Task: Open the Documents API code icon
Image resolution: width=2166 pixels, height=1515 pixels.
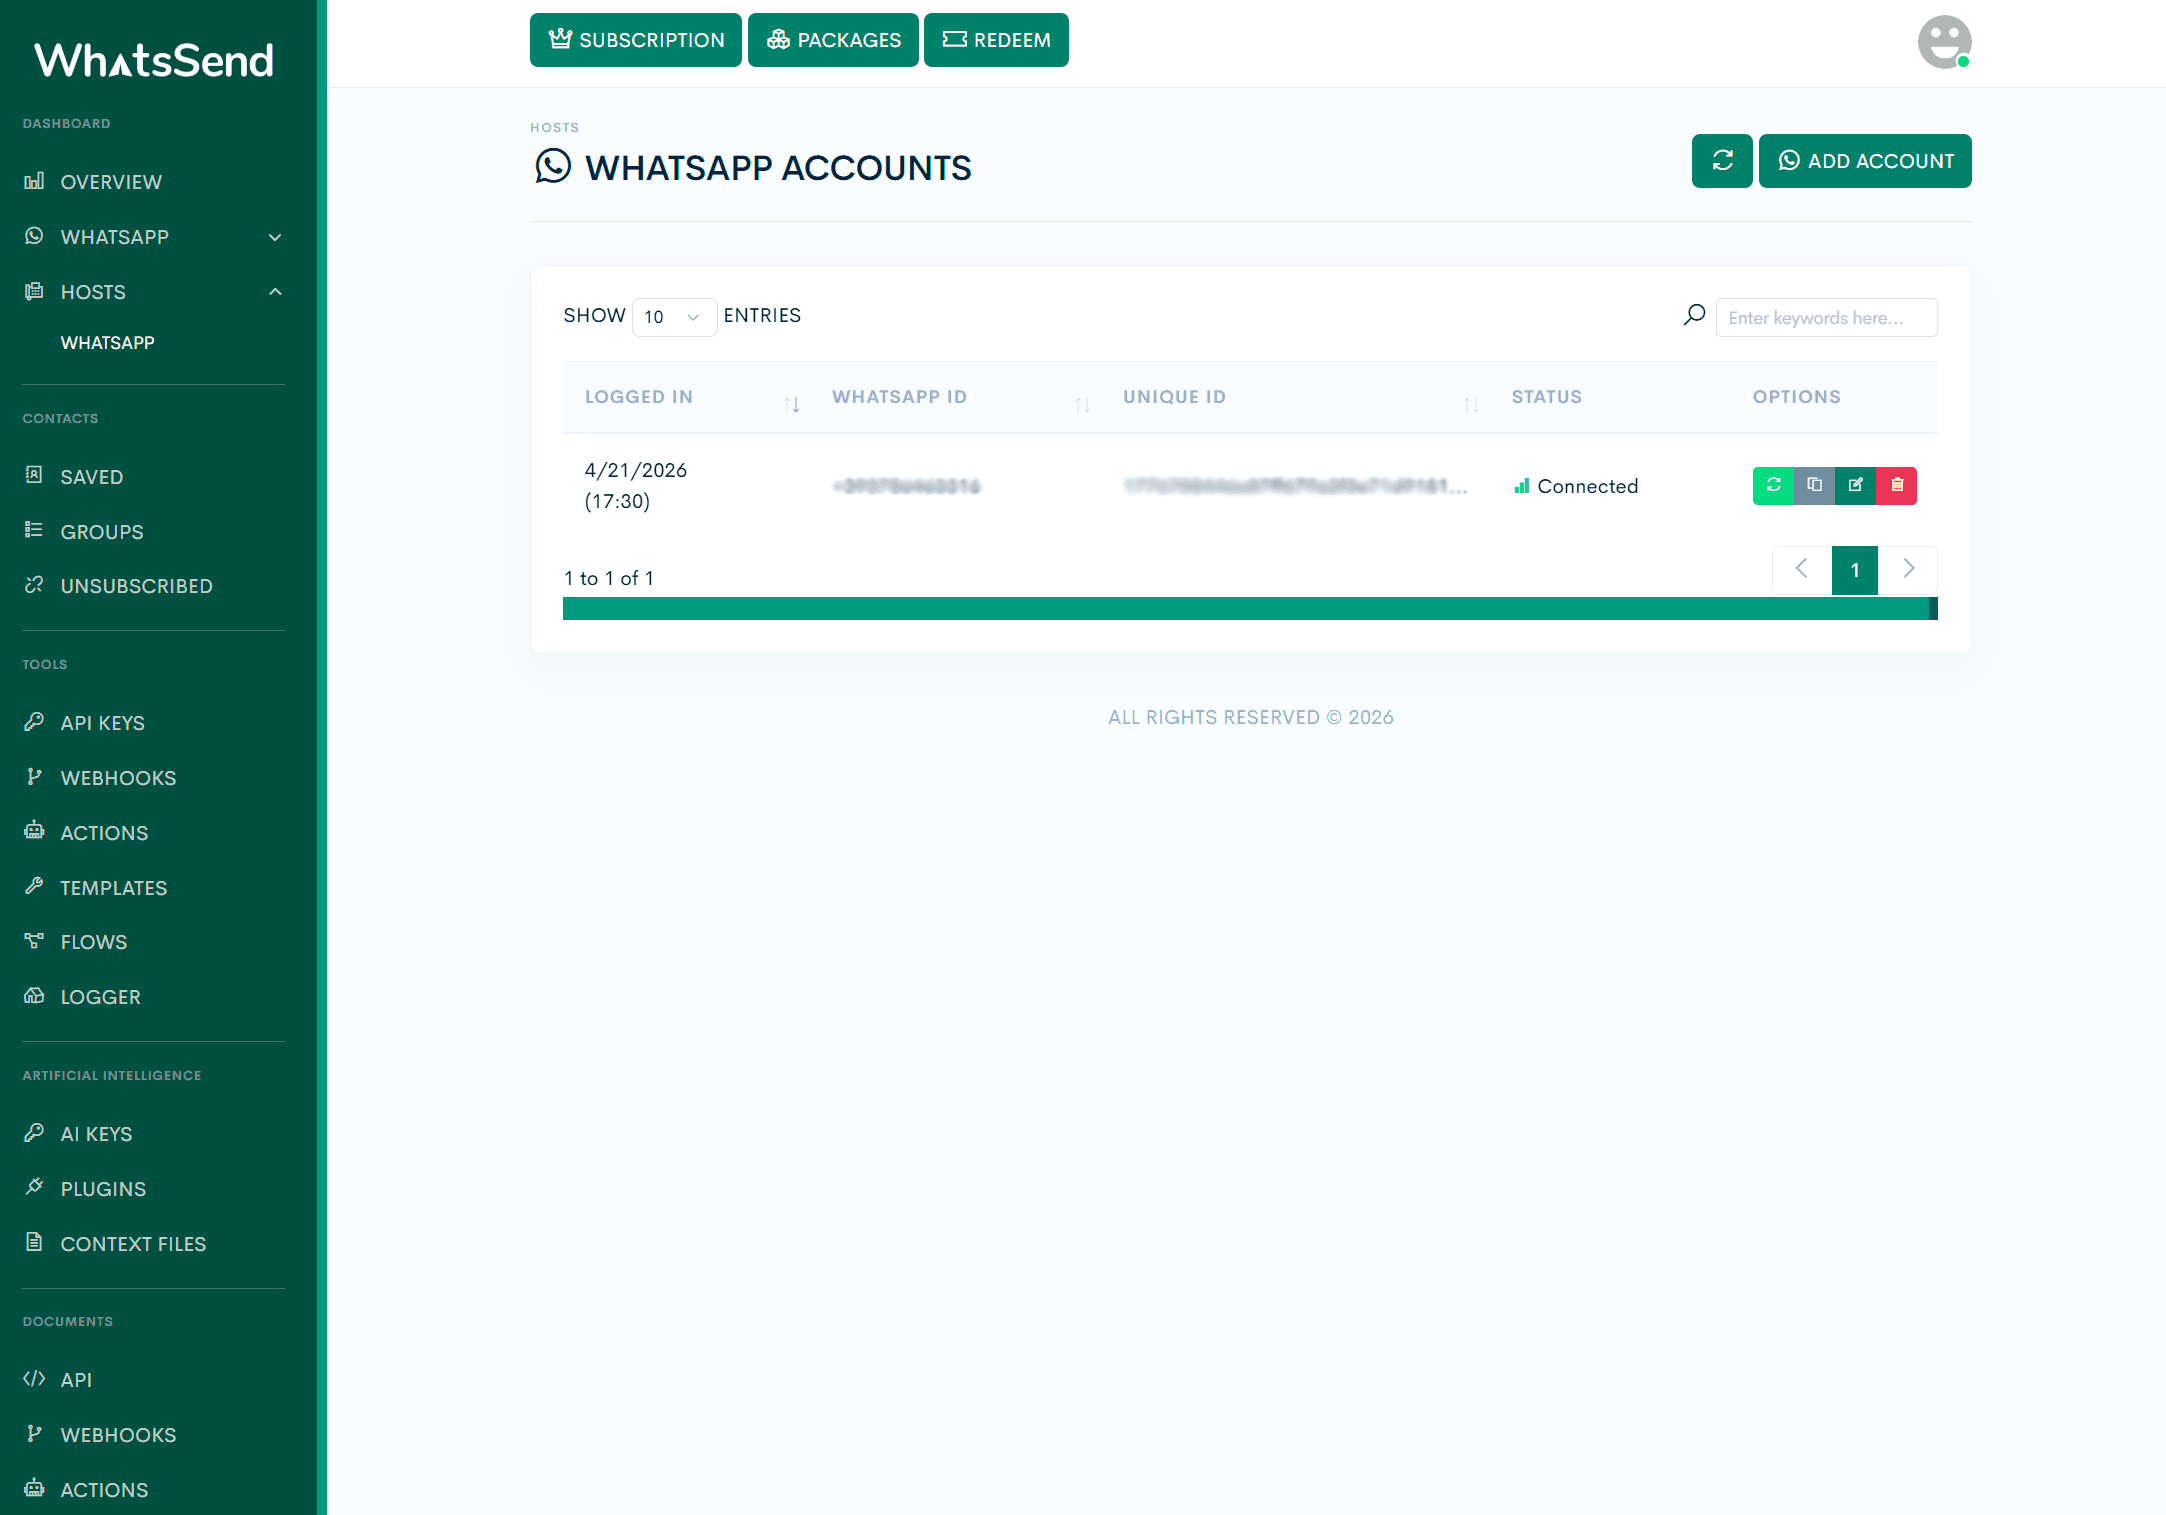Action: point(34,1378)
